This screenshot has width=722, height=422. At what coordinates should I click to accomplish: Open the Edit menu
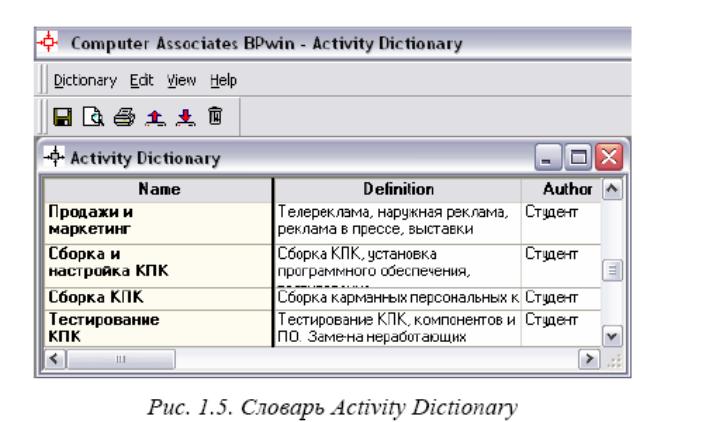(141, 80)
